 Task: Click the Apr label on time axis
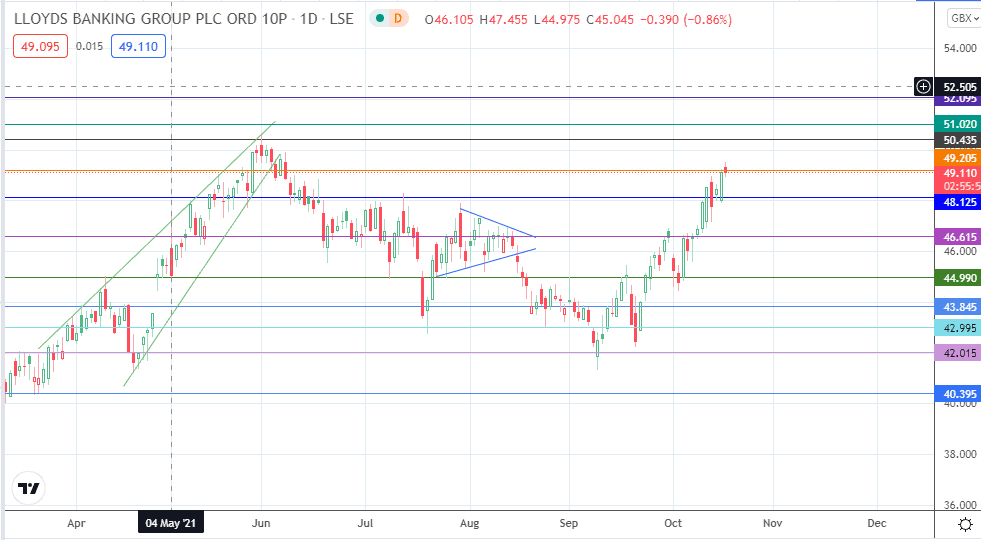[76, 523]
